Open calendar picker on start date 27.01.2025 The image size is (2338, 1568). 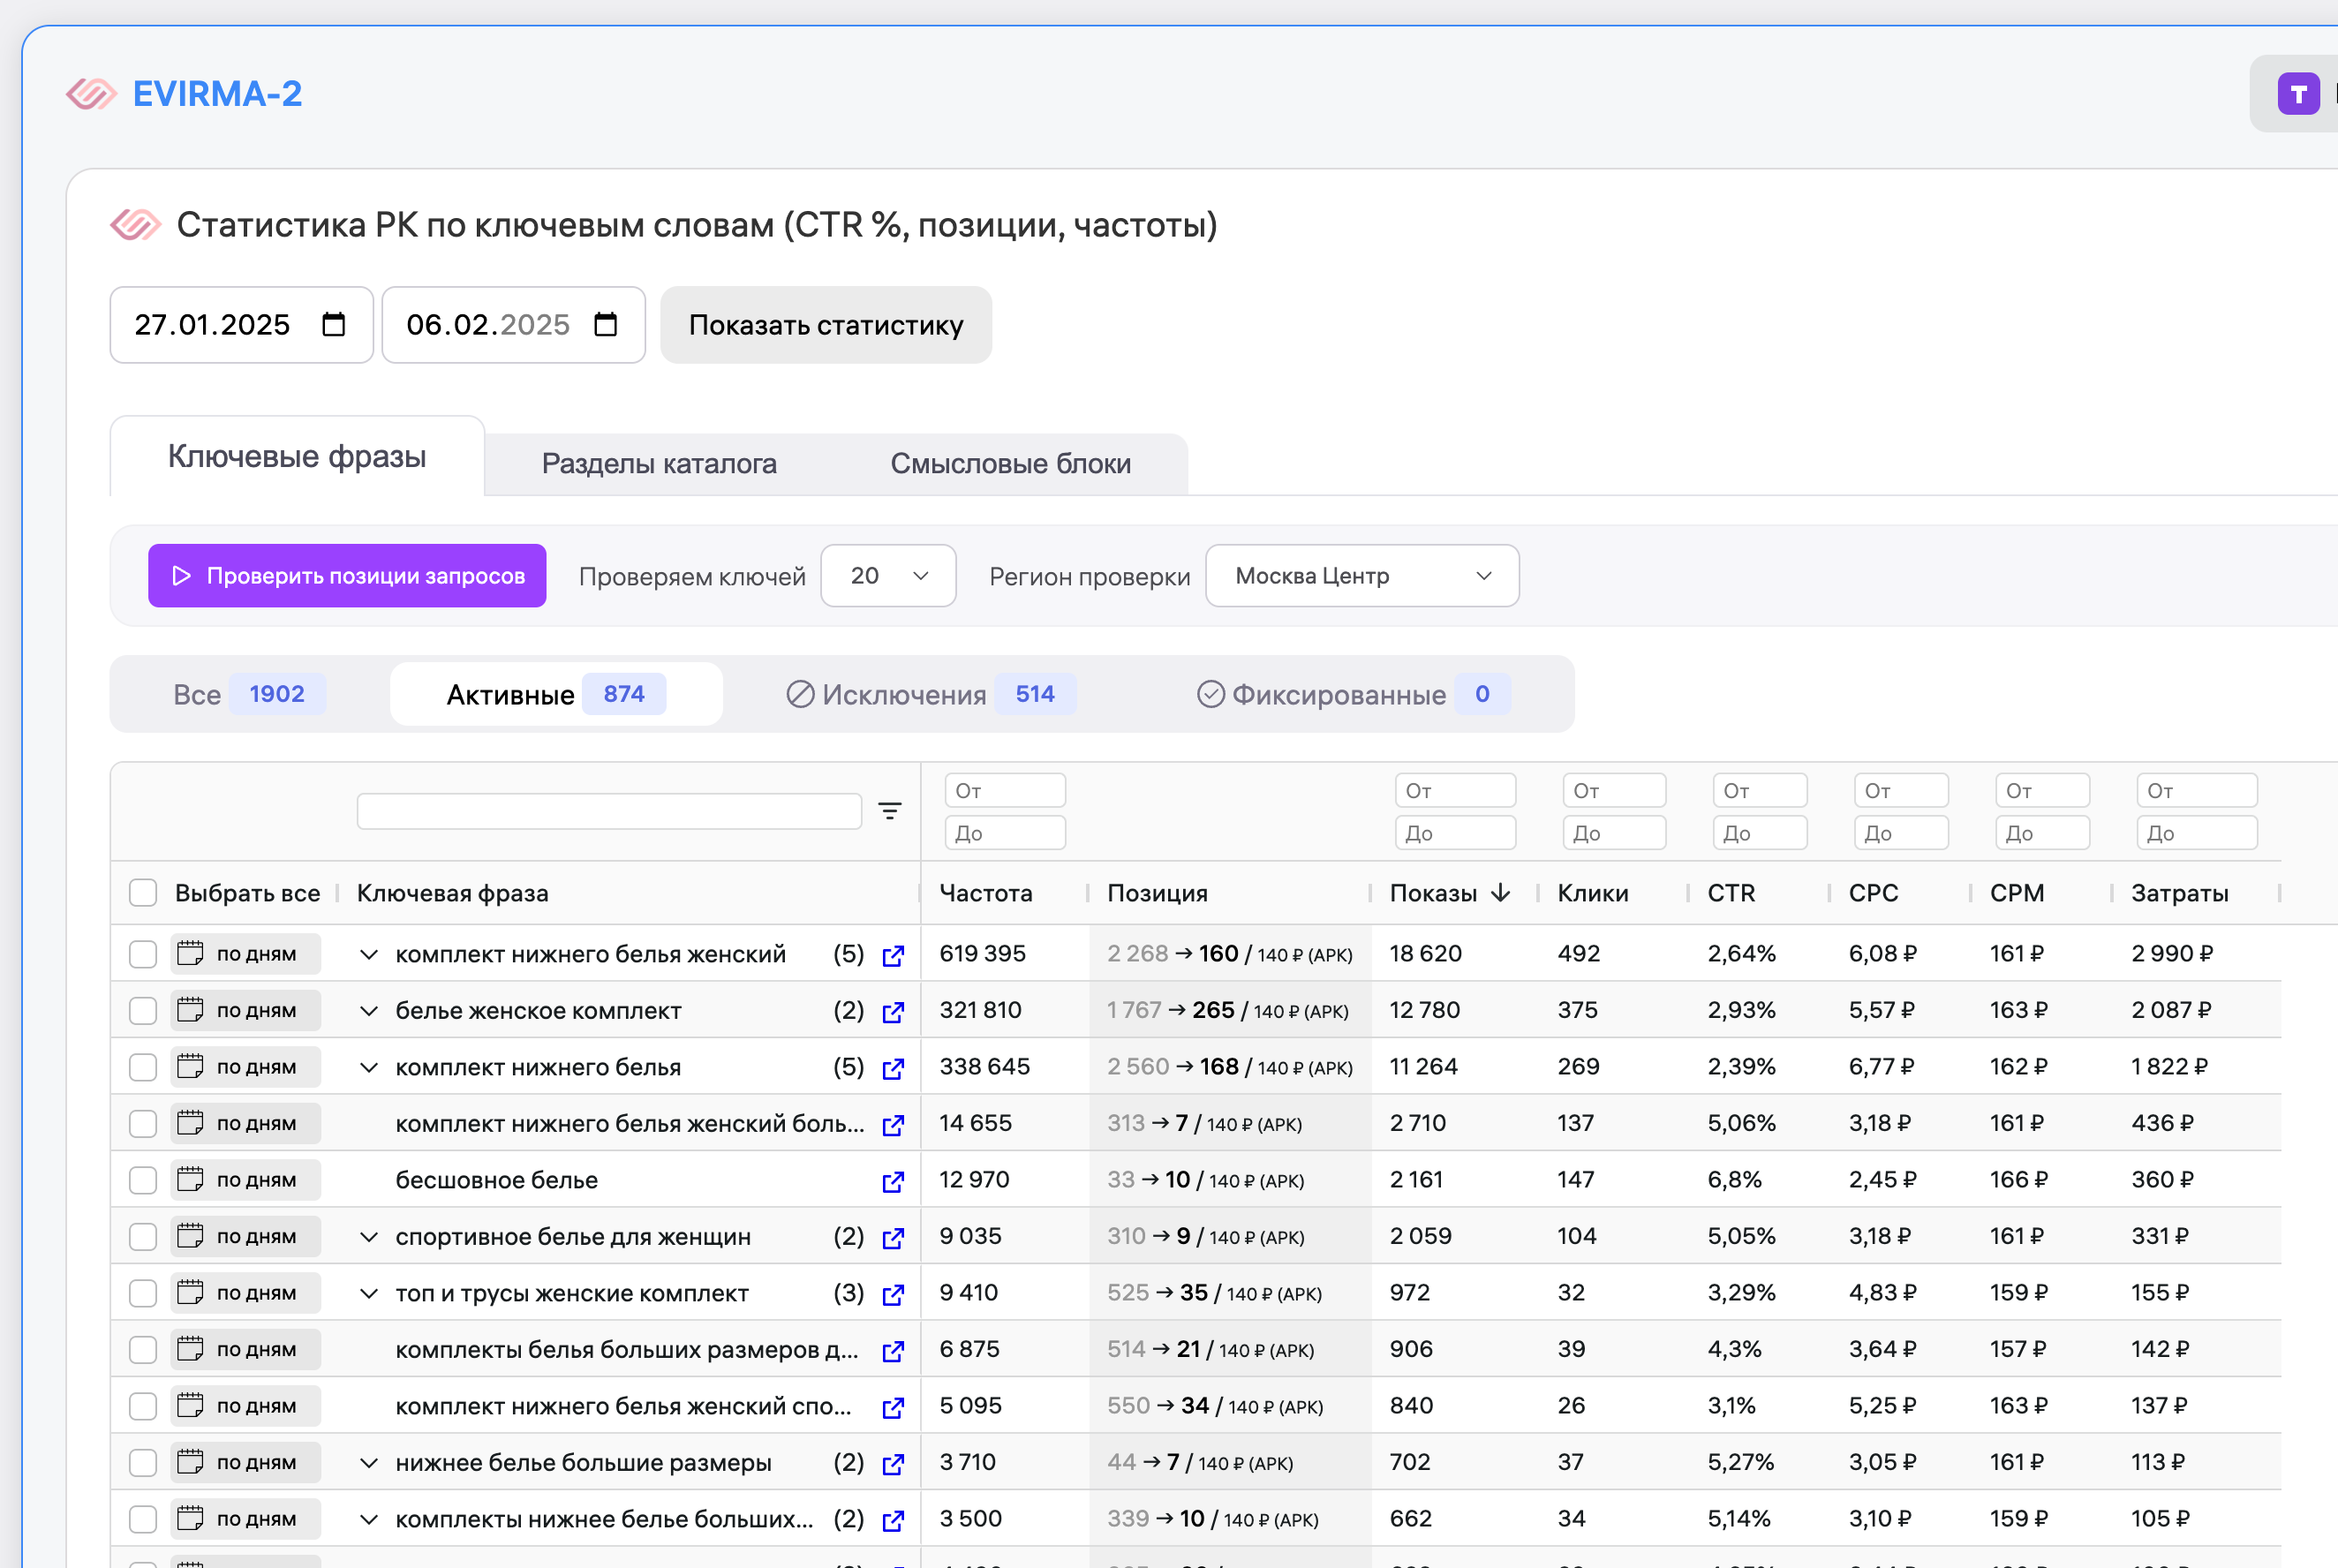click(x=333, y=325)
